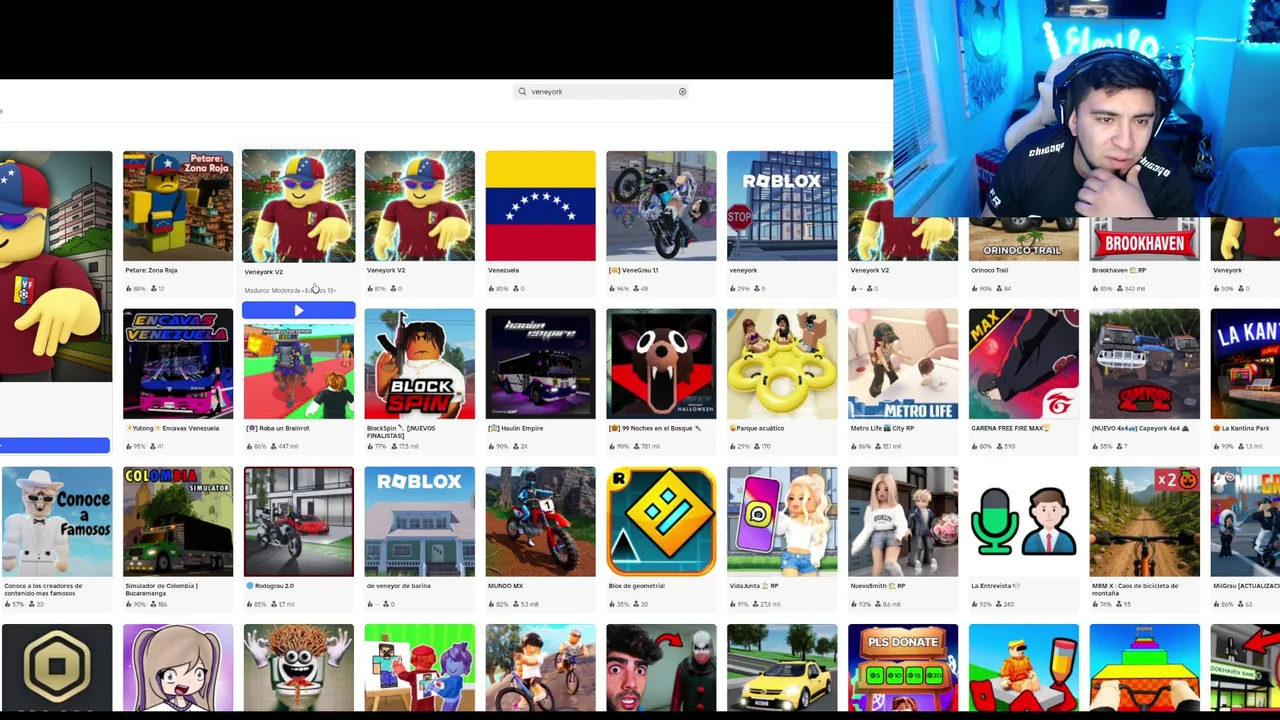This screenshot has width=1280, height=720.
Task: Clear the veneyork search text
Action: point(683,92)
